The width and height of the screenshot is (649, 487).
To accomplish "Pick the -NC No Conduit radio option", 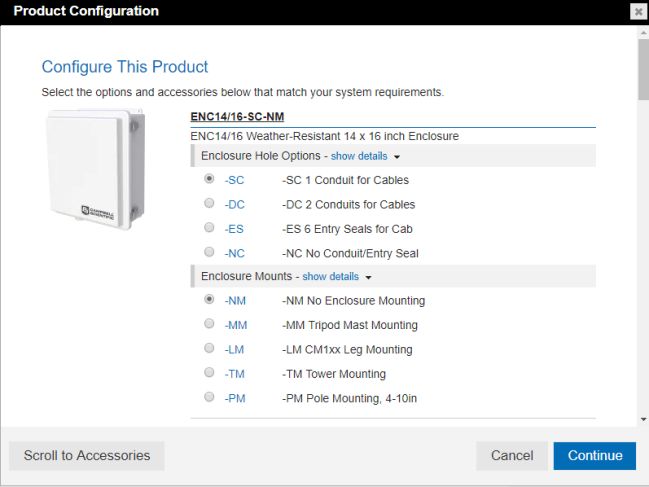I will tap(209, 252).
